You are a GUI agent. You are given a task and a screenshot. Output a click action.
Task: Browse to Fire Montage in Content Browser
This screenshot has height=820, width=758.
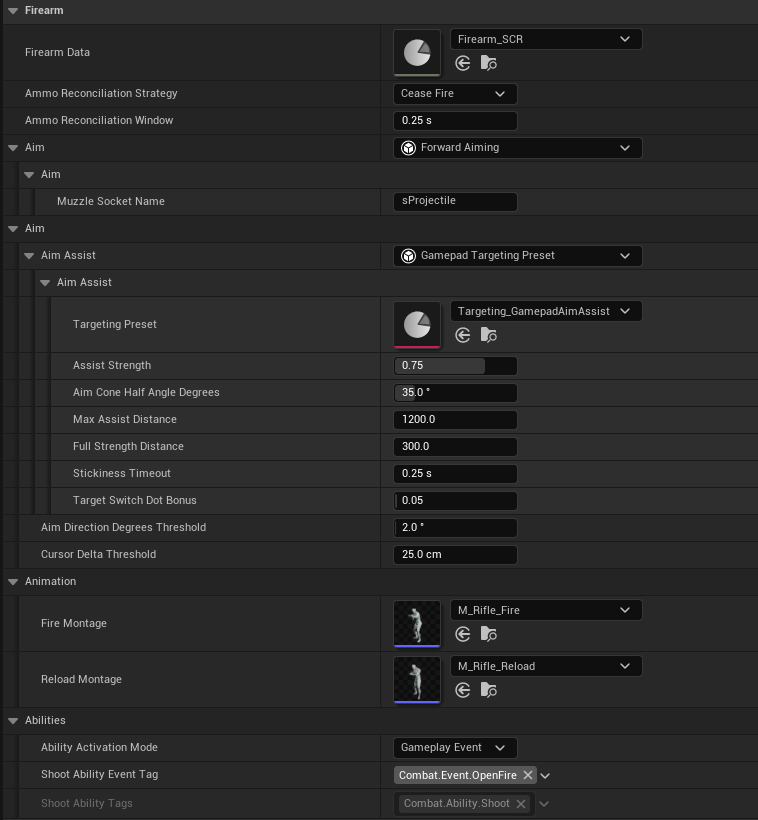(488, 634)
